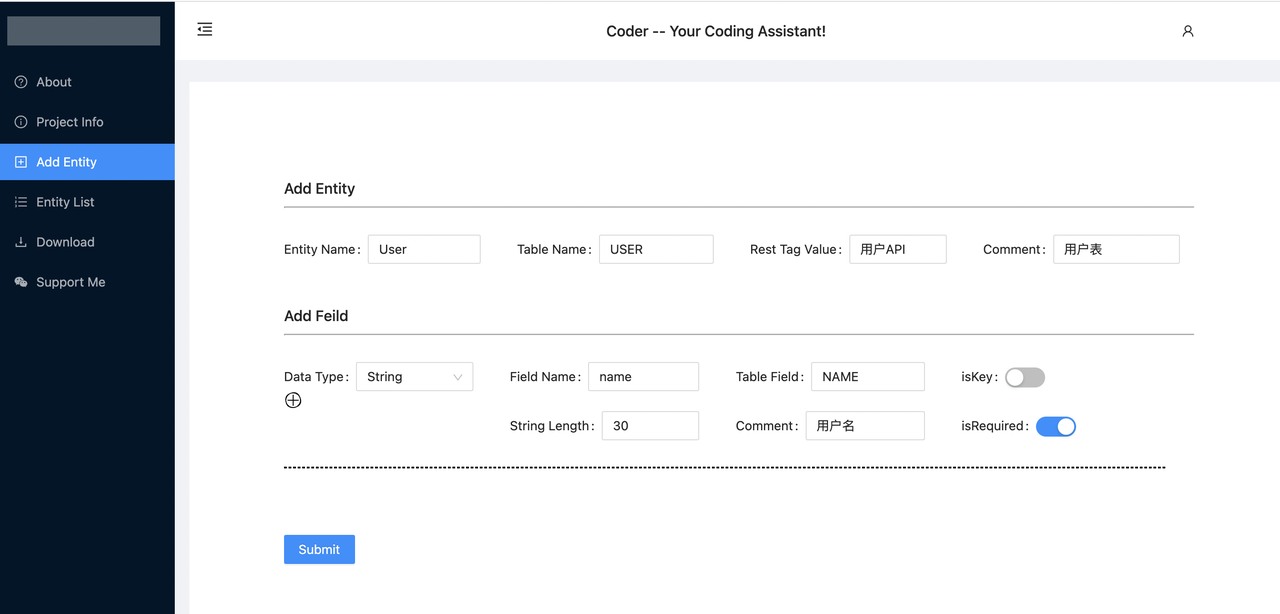Click the circled plus icon to add another field

click(x=293, y=400)
